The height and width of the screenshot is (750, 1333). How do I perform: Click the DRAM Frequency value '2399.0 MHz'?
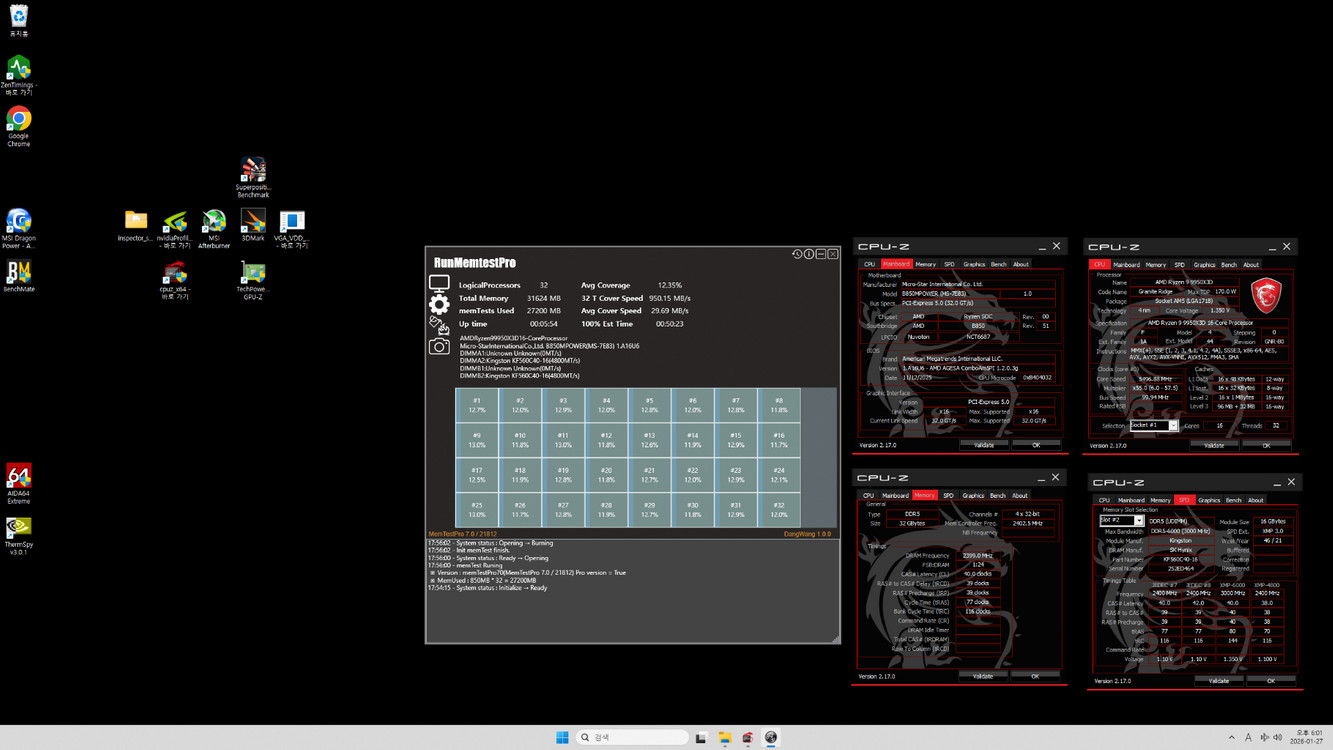(979, 556)
